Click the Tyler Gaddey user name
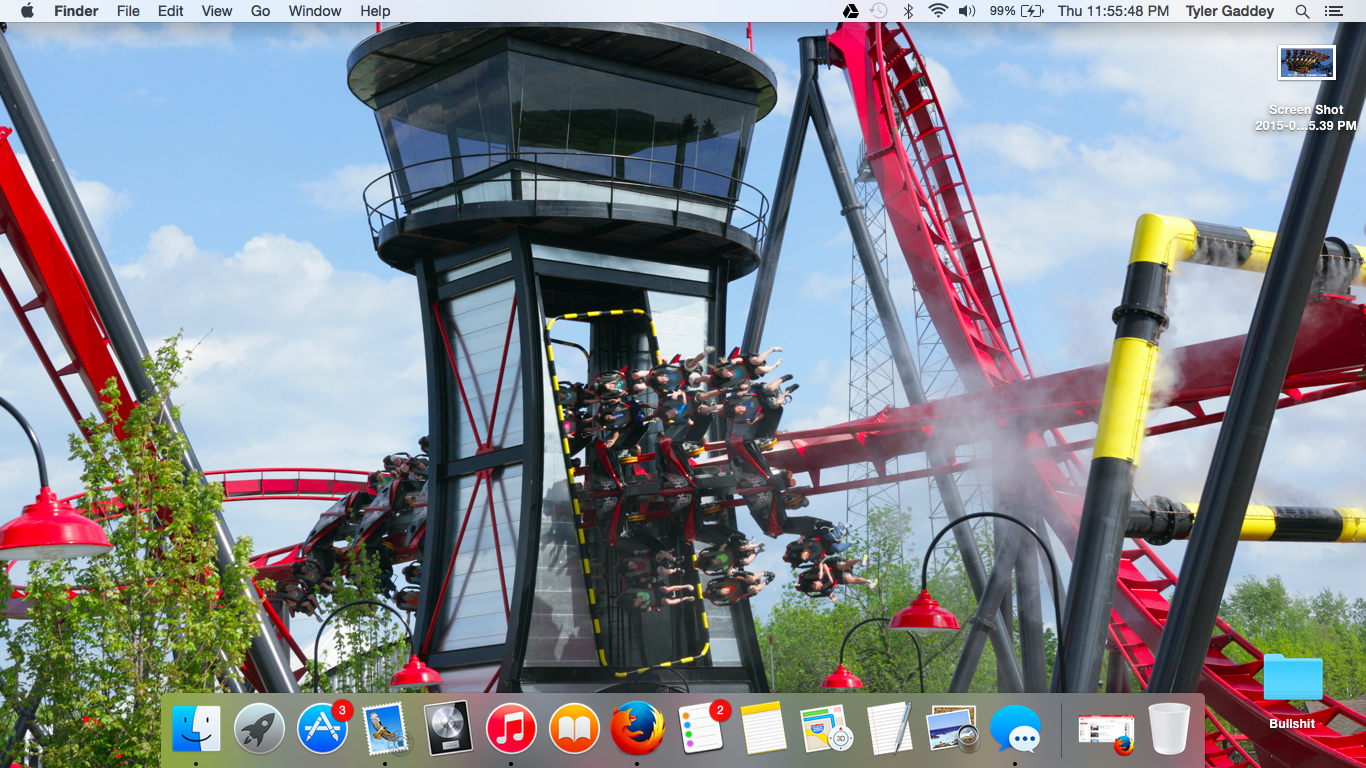This screenshot has height=768, width=1366. (x=1229, y=11)
